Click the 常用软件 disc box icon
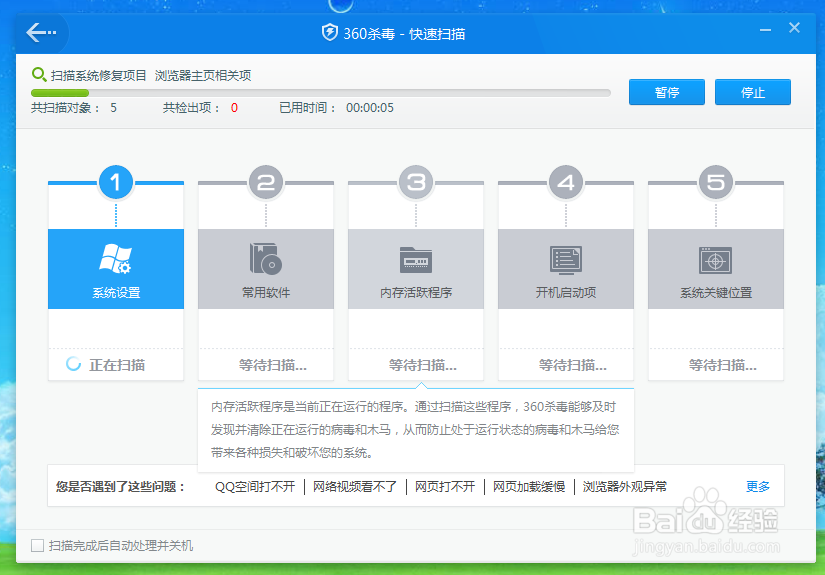 coord(266,259)
